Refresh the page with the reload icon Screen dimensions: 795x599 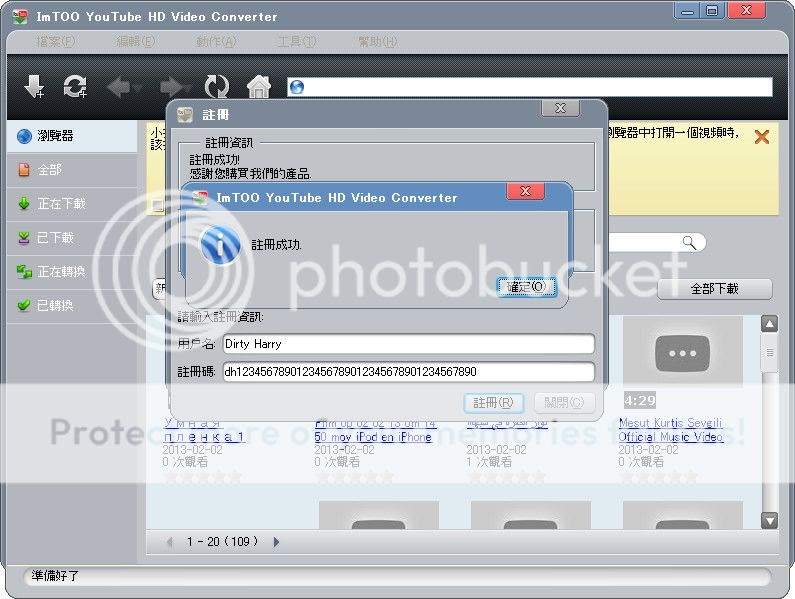click(x=216, y=87)
